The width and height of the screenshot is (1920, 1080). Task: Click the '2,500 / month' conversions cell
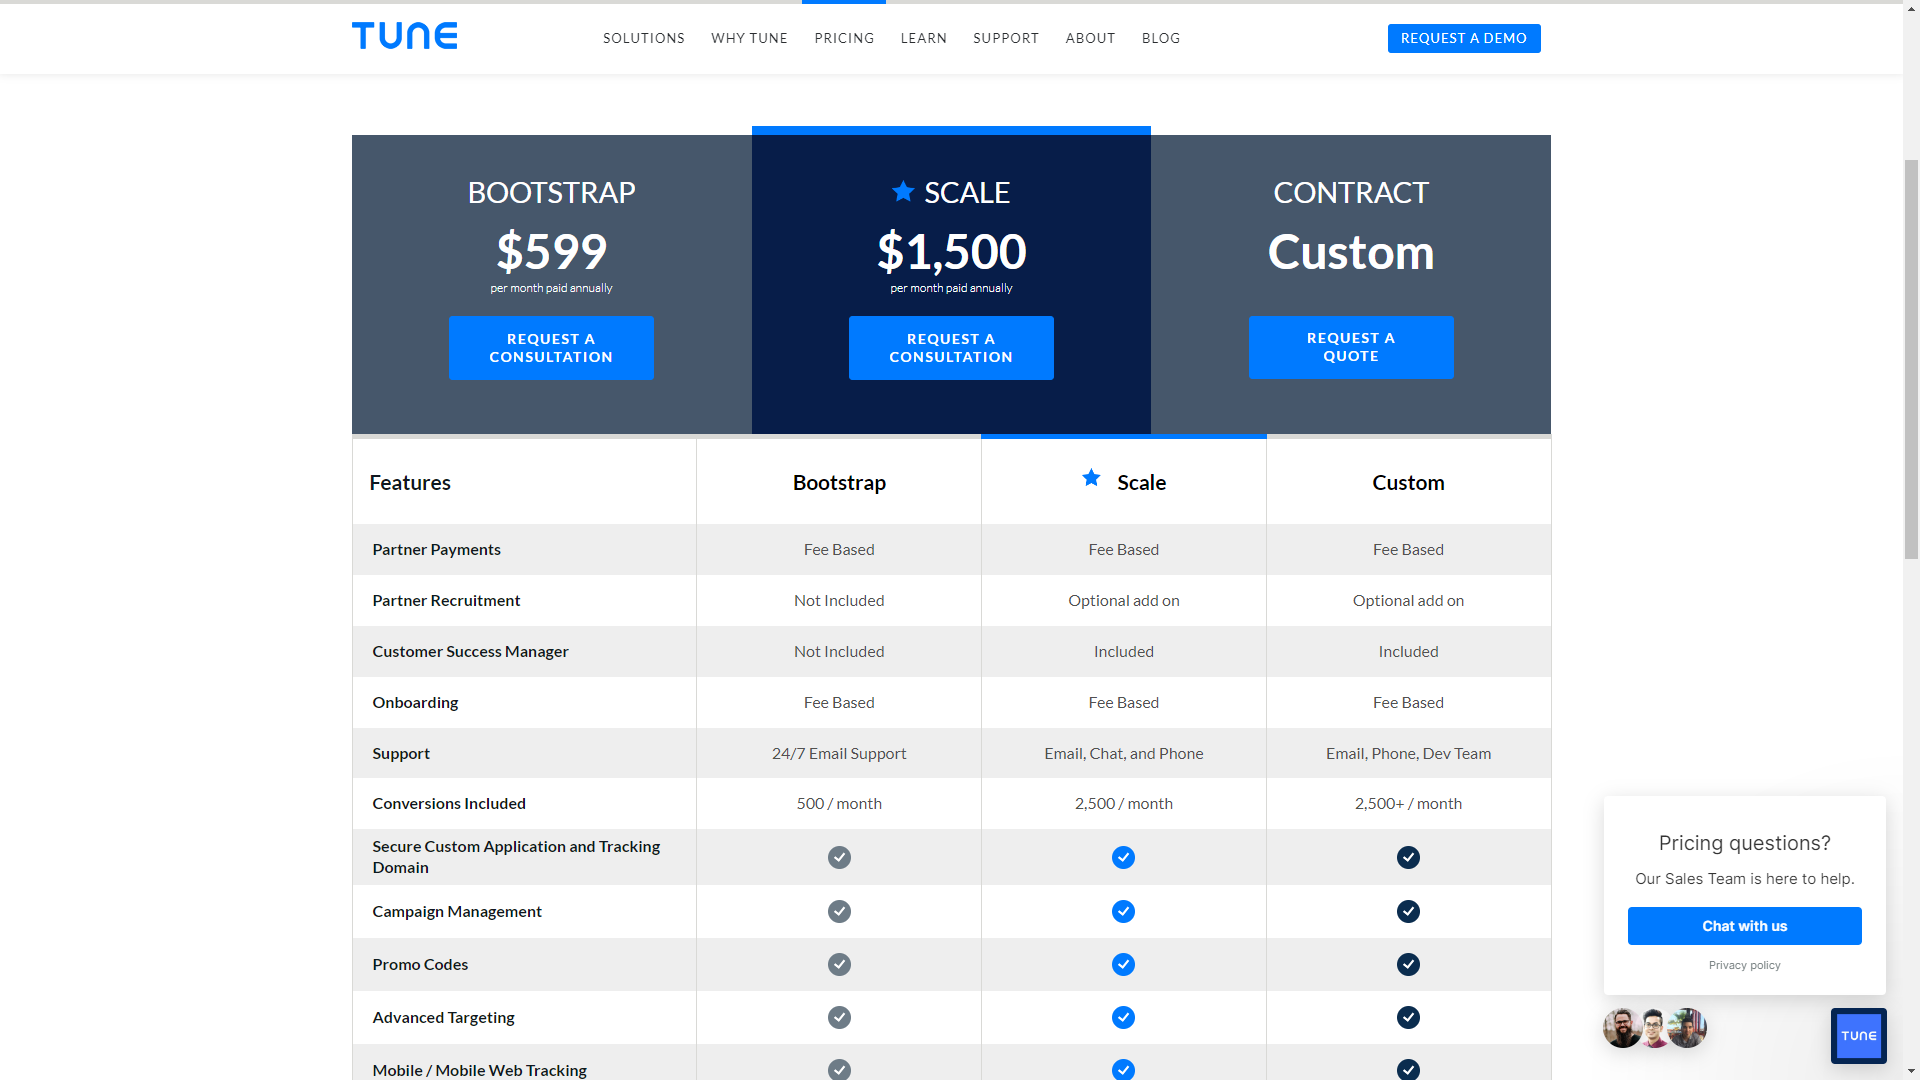[x=1123, y=803]
